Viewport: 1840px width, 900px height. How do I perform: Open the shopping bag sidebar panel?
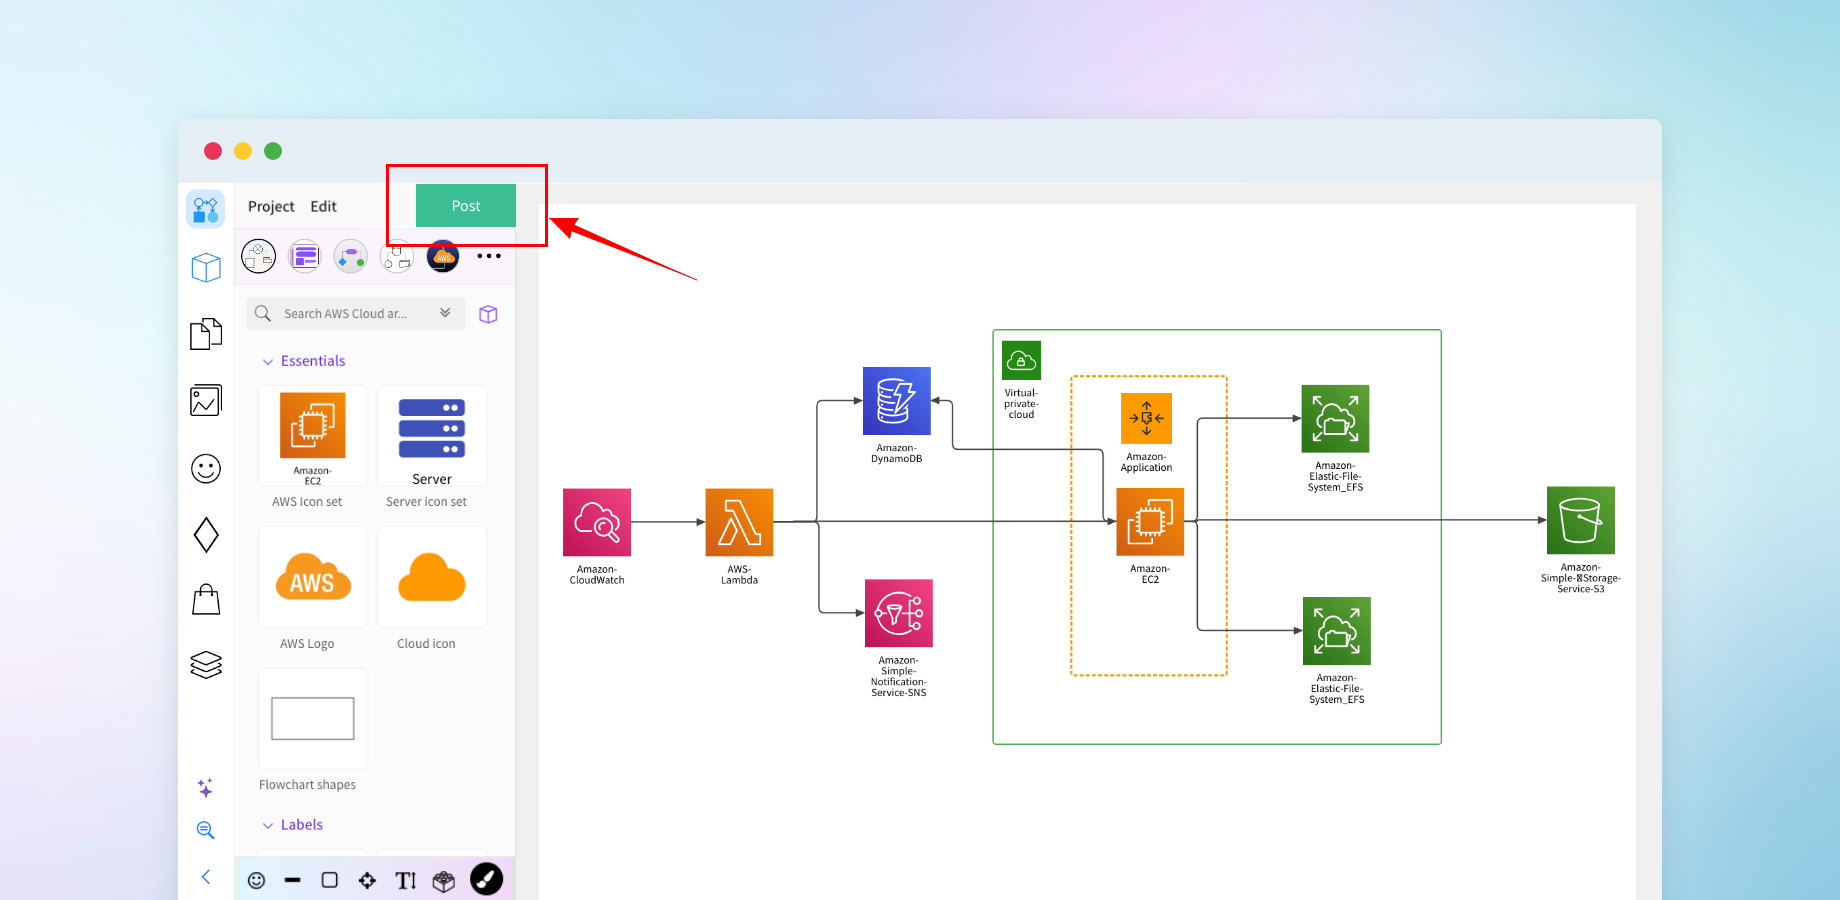coord(206,600)
